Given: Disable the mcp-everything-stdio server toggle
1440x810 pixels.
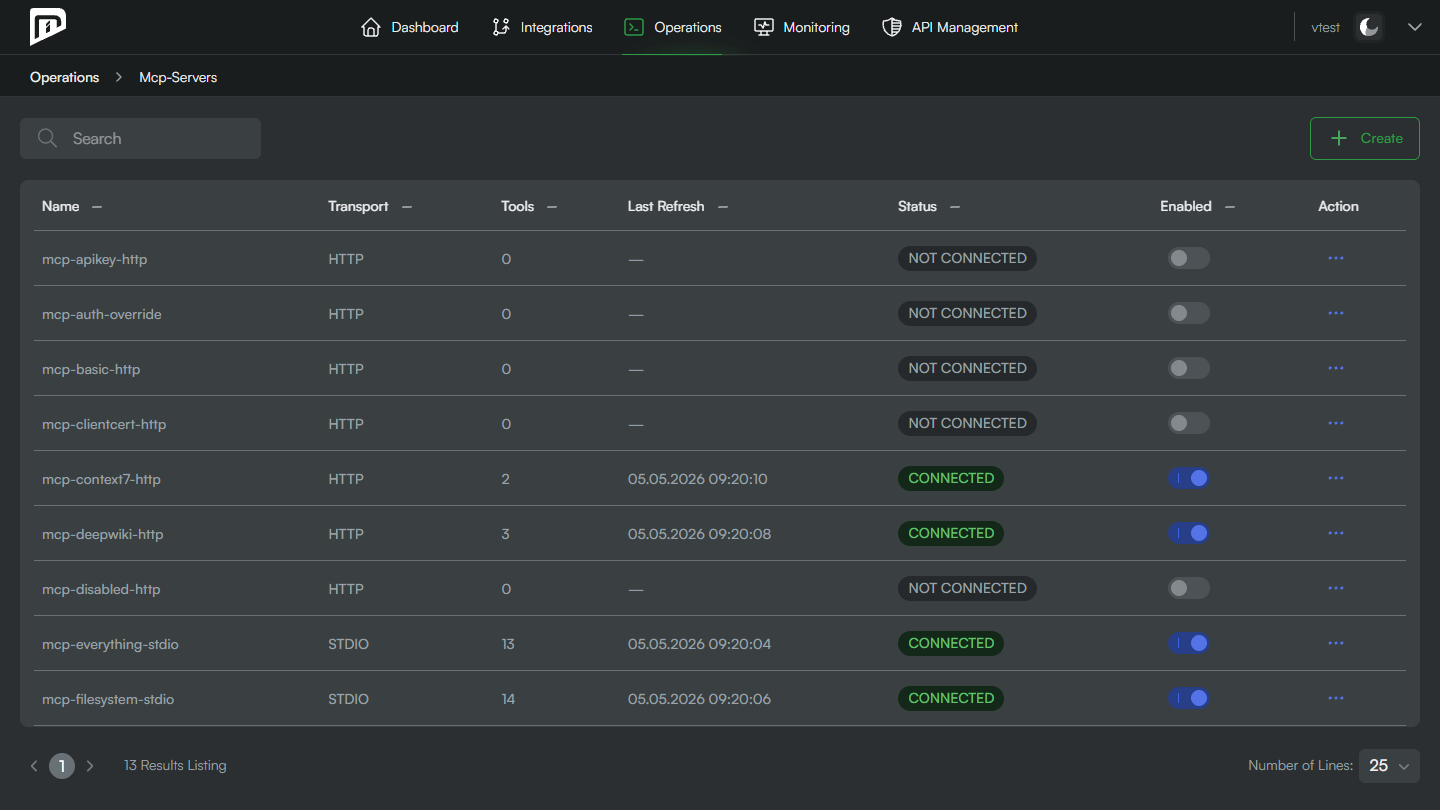Looking at the screenshot, I should click(x=1189, y=643).
